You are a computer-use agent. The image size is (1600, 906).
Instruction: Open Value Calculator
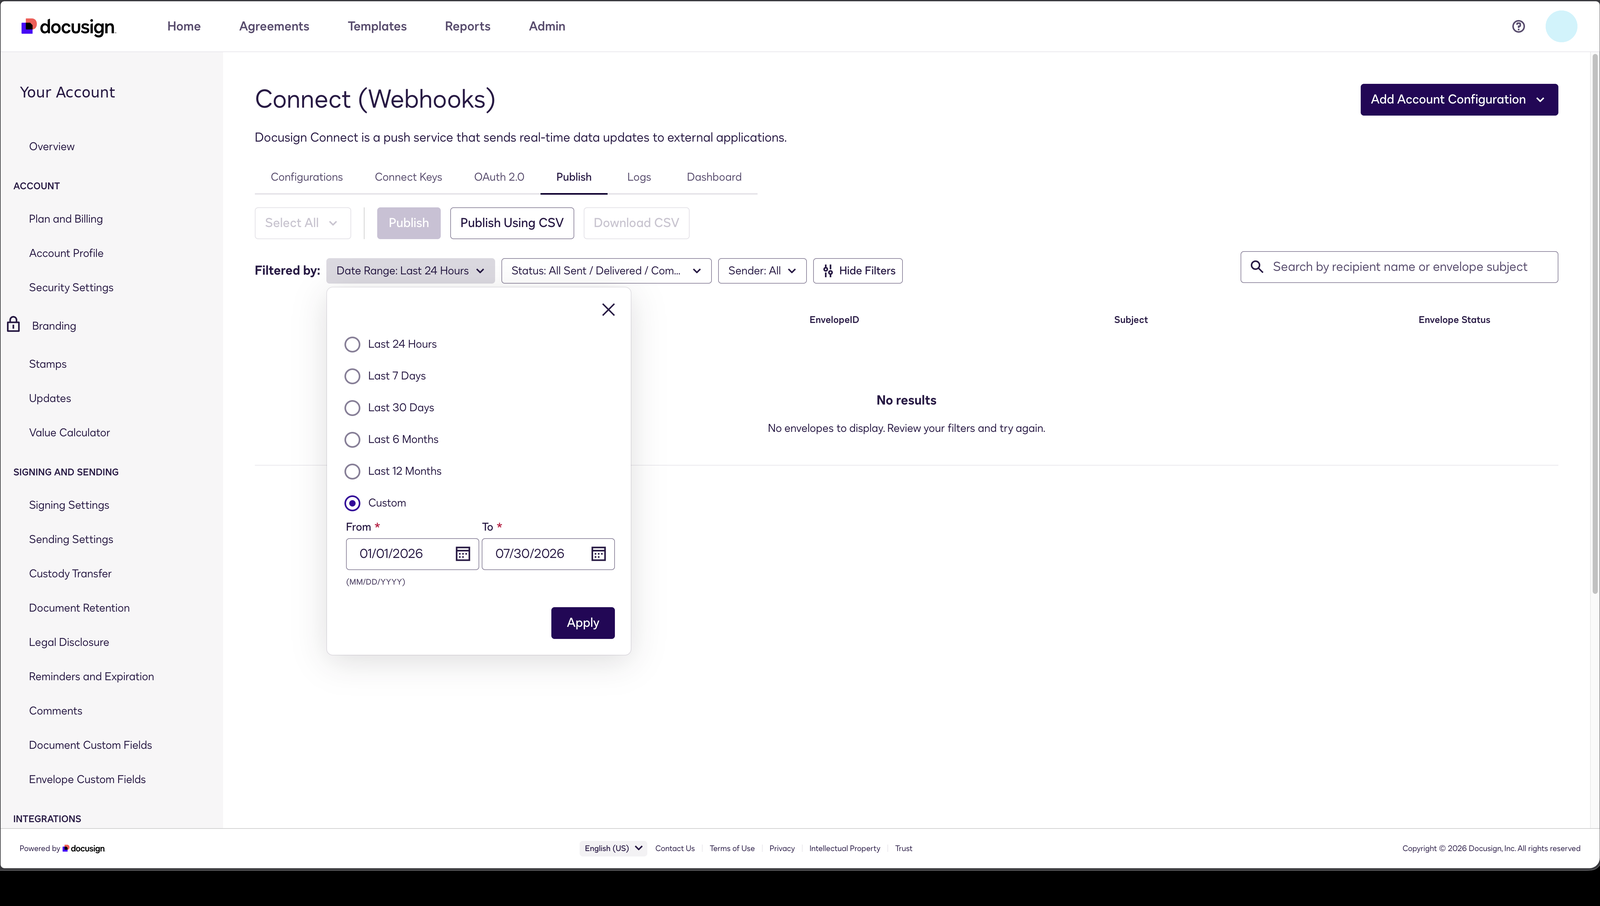pos(70,433)
